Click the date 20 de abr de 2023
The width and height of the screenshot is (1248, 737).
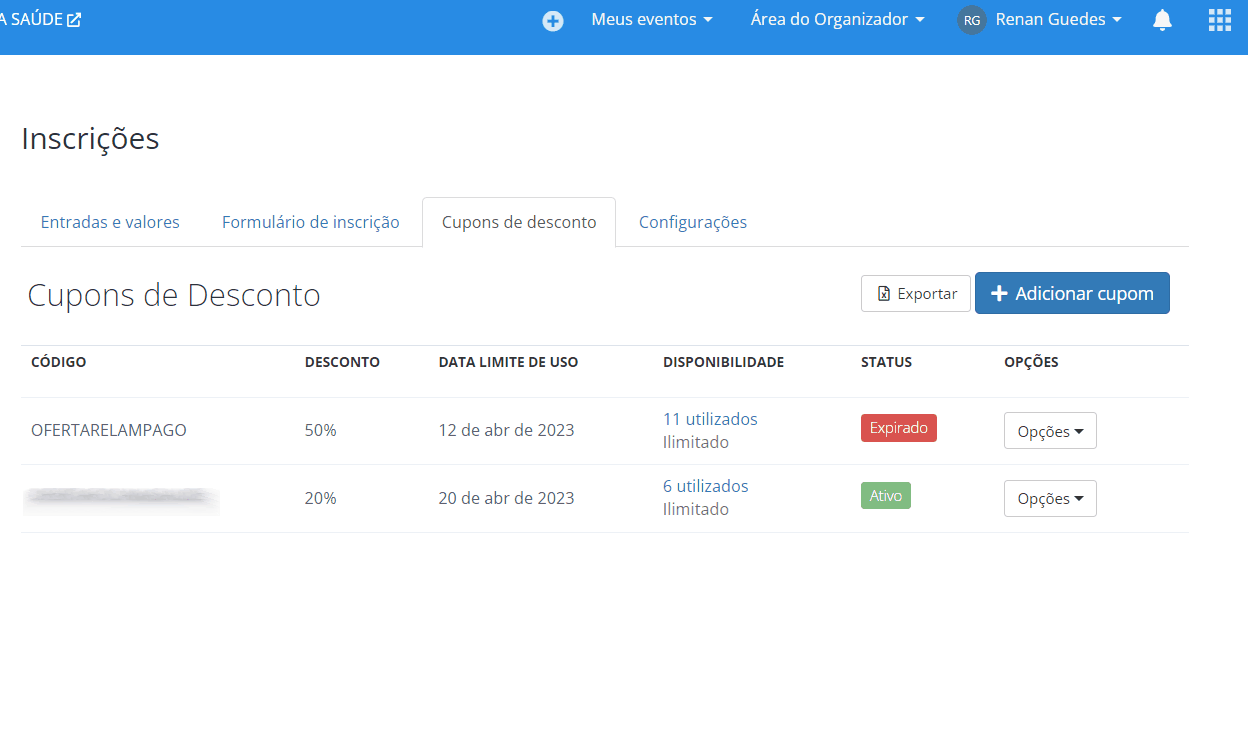click(506, 498)
